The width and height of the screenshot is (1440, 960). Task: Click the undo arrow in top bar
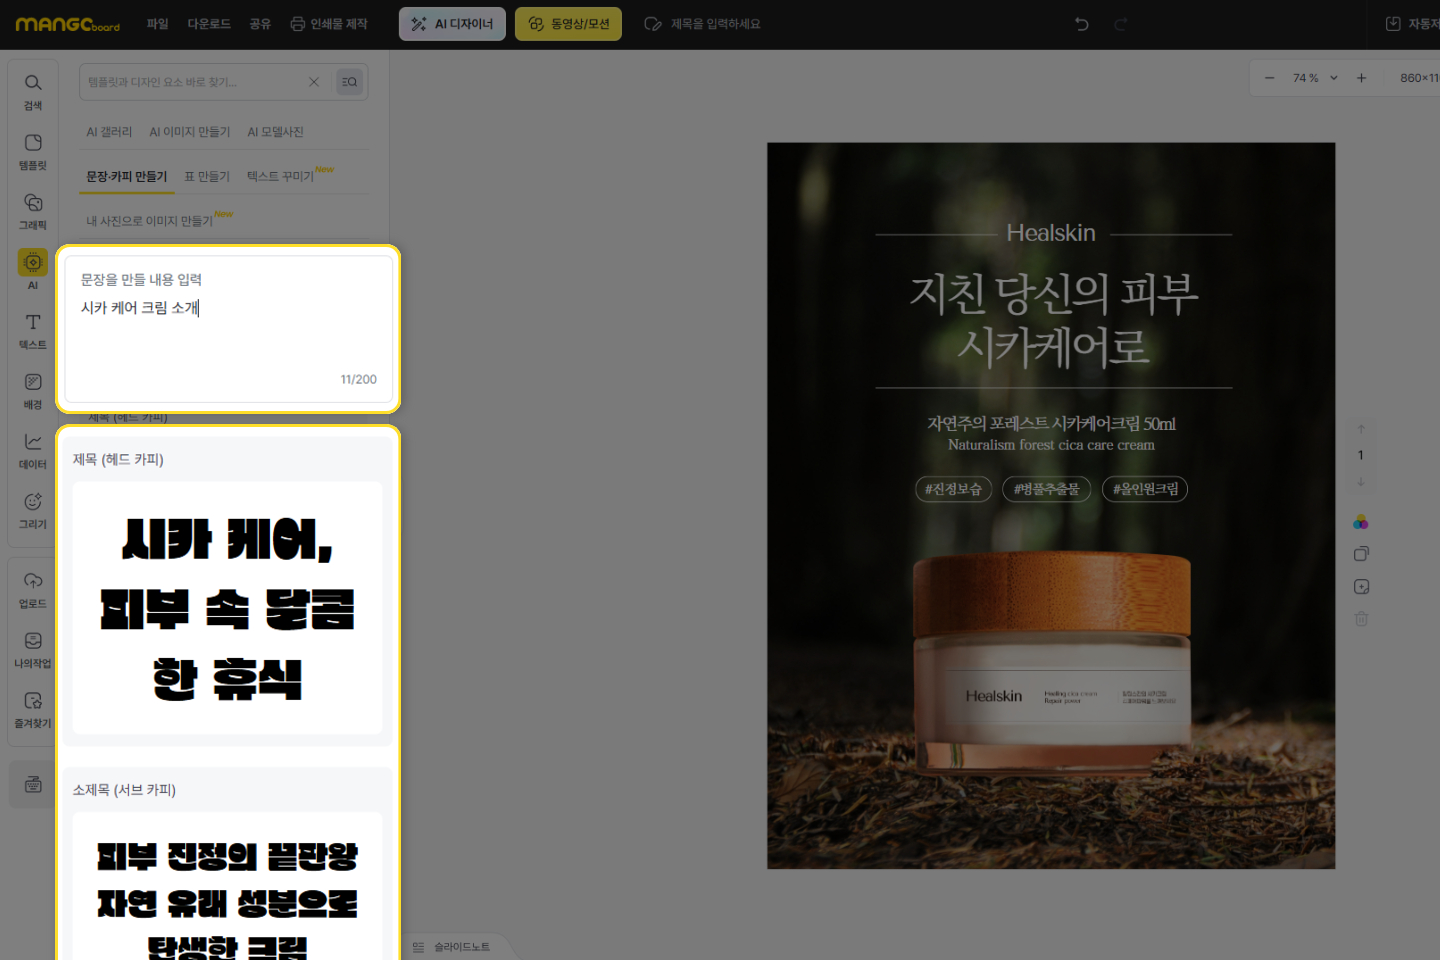(x=1082, y=24)
